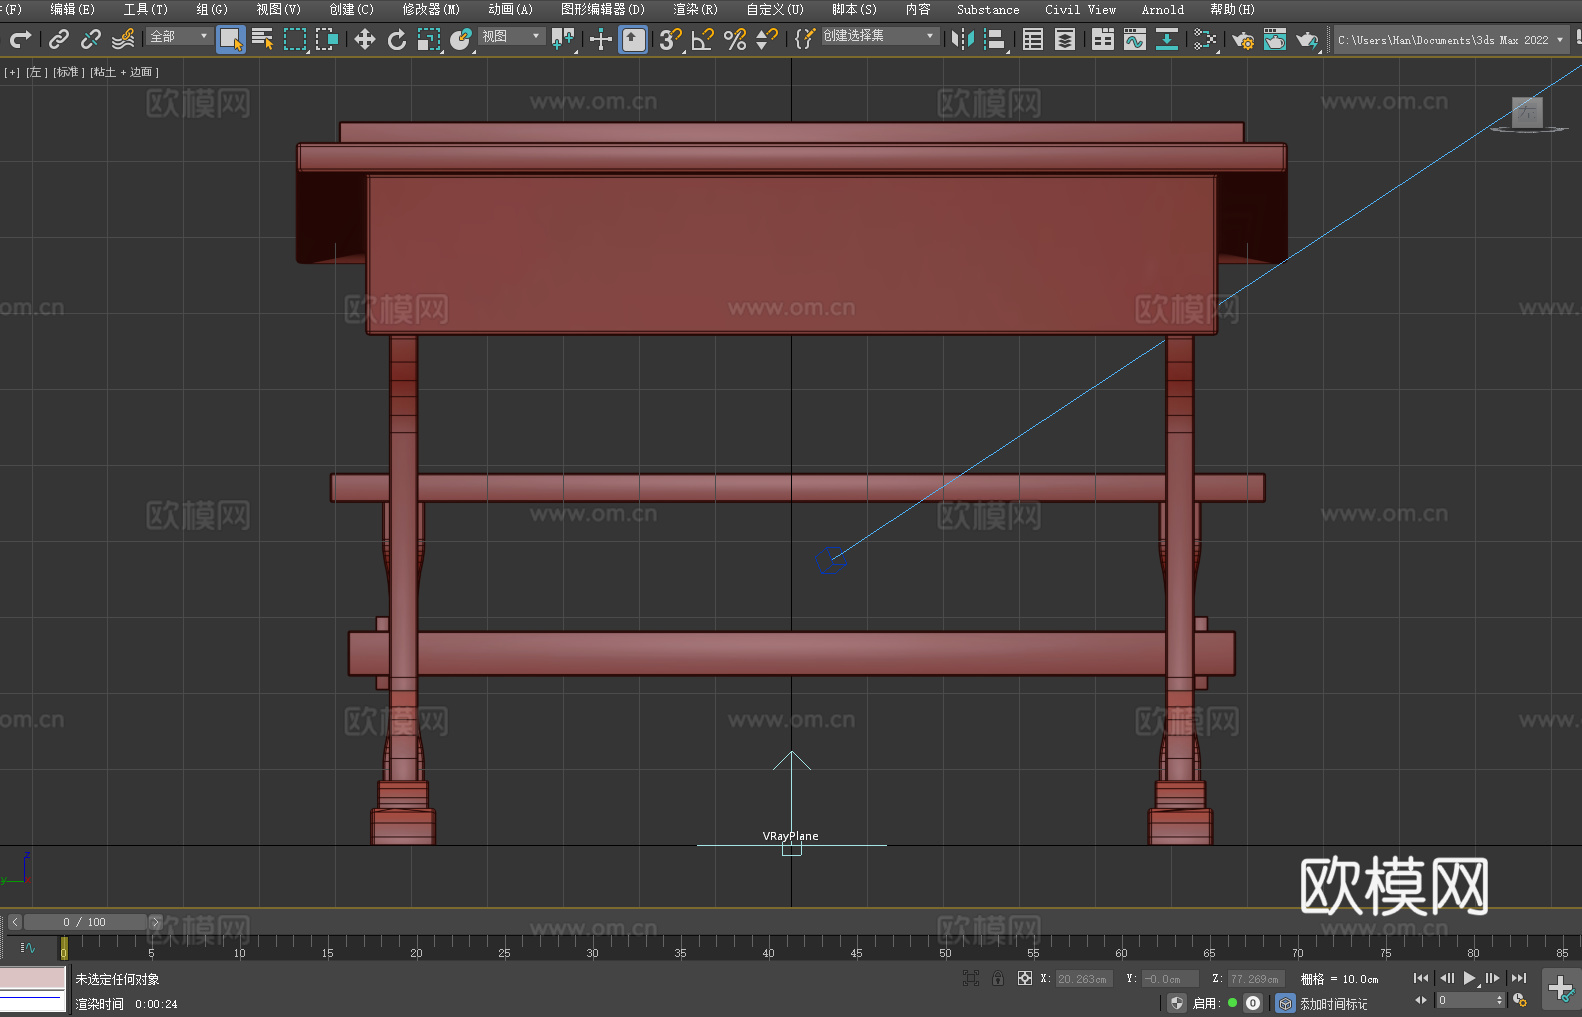The image size is (1582, 1017).
Task: Click the X coordinate field 20.263cm
Action: pyautogui.click(x=1084, y=979)
